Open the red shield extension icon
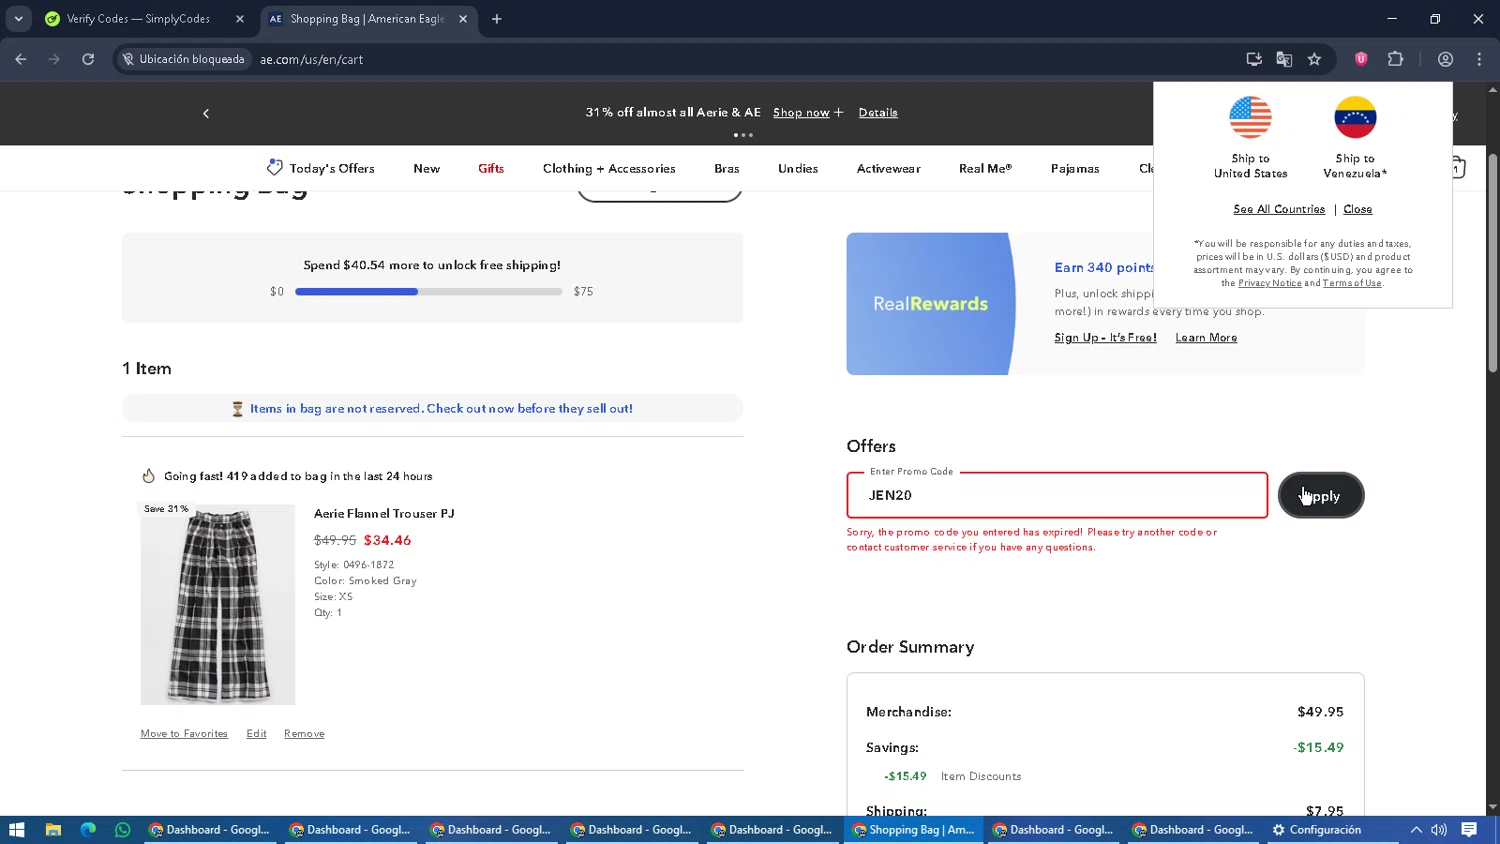1500x844 pixels. (1361, 59)
